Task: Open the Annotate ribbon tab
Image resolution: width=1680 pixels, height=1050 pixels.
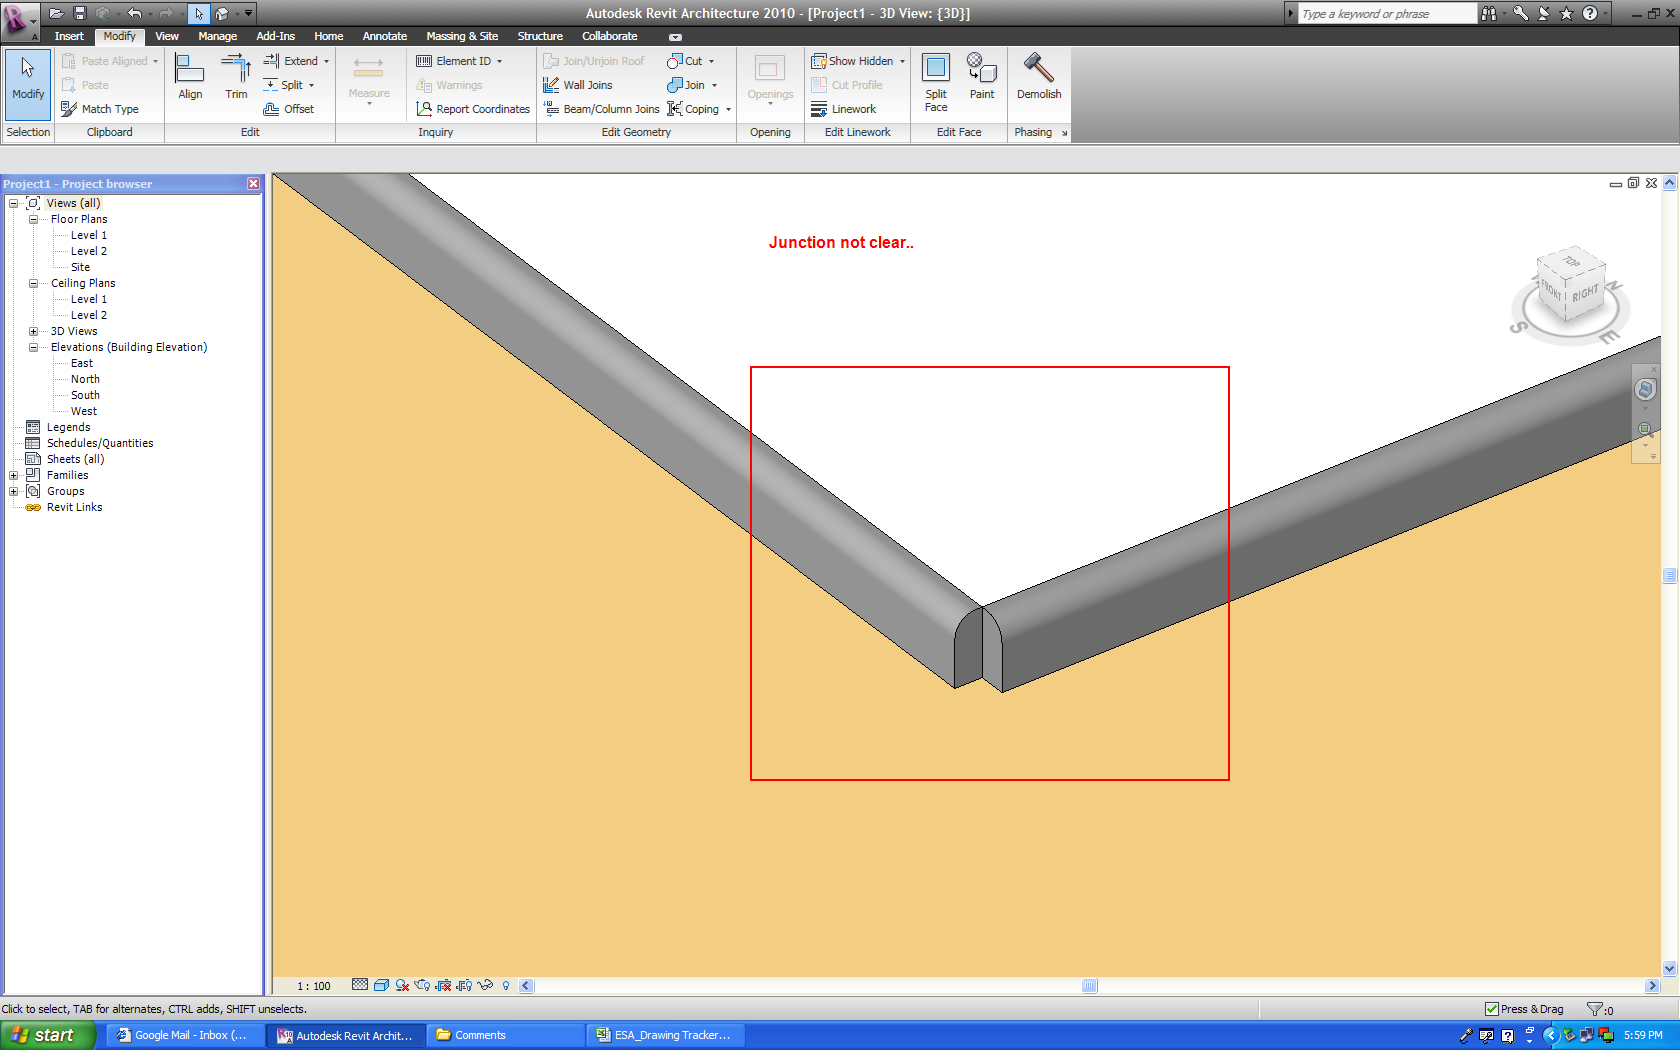Action: (384, 36)
